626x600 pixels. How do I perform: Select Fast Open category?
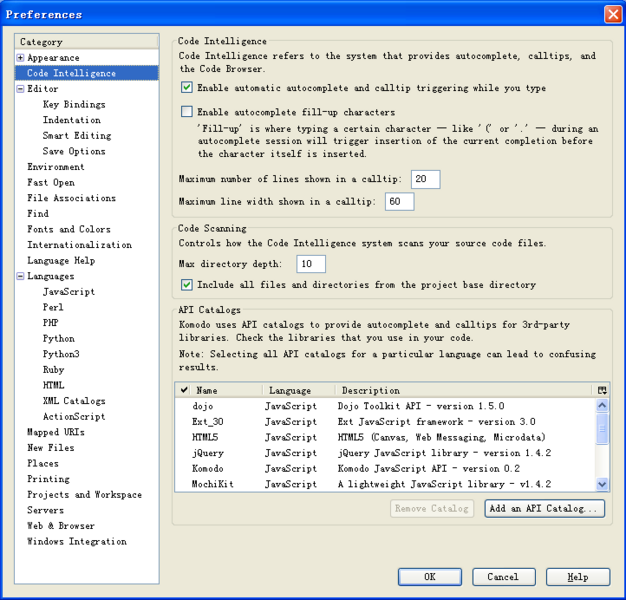pos(51,182)
